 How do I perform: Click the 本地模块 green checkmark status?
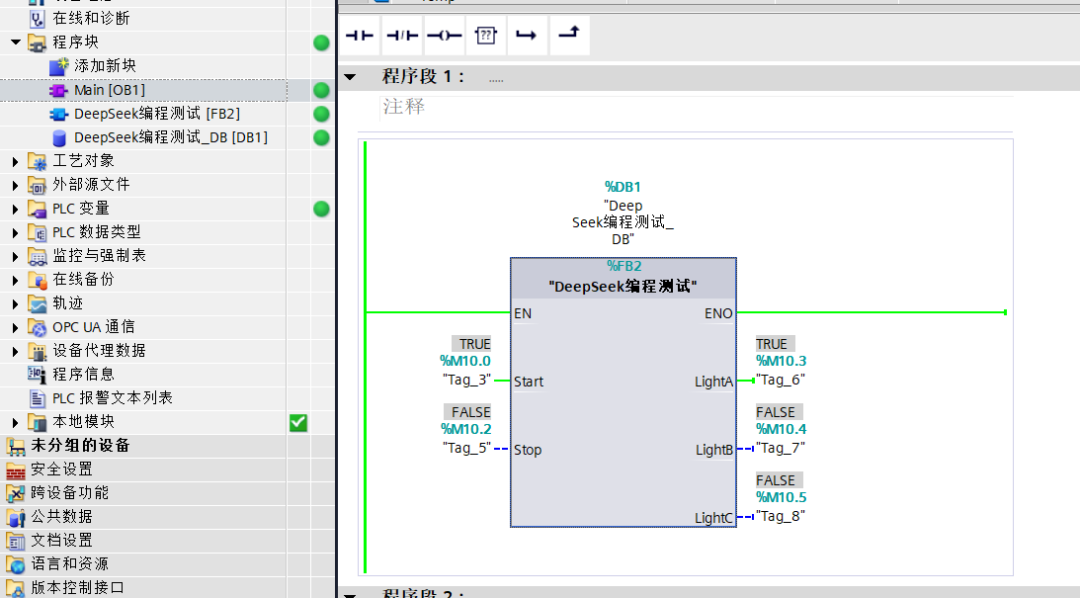(x=298, y=422)
